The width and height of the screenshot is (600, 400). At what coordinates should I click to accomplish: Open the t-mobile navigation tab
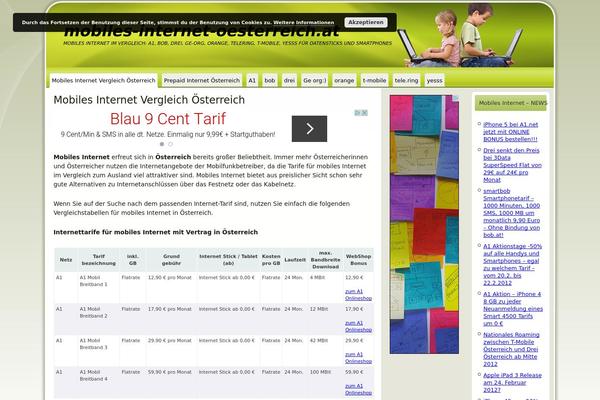374,80
